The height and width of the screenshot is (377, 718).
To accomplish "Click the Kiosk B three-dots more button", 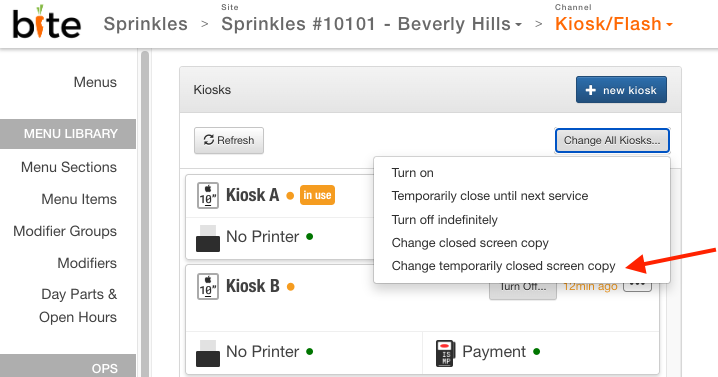I will tap(637, 286).
